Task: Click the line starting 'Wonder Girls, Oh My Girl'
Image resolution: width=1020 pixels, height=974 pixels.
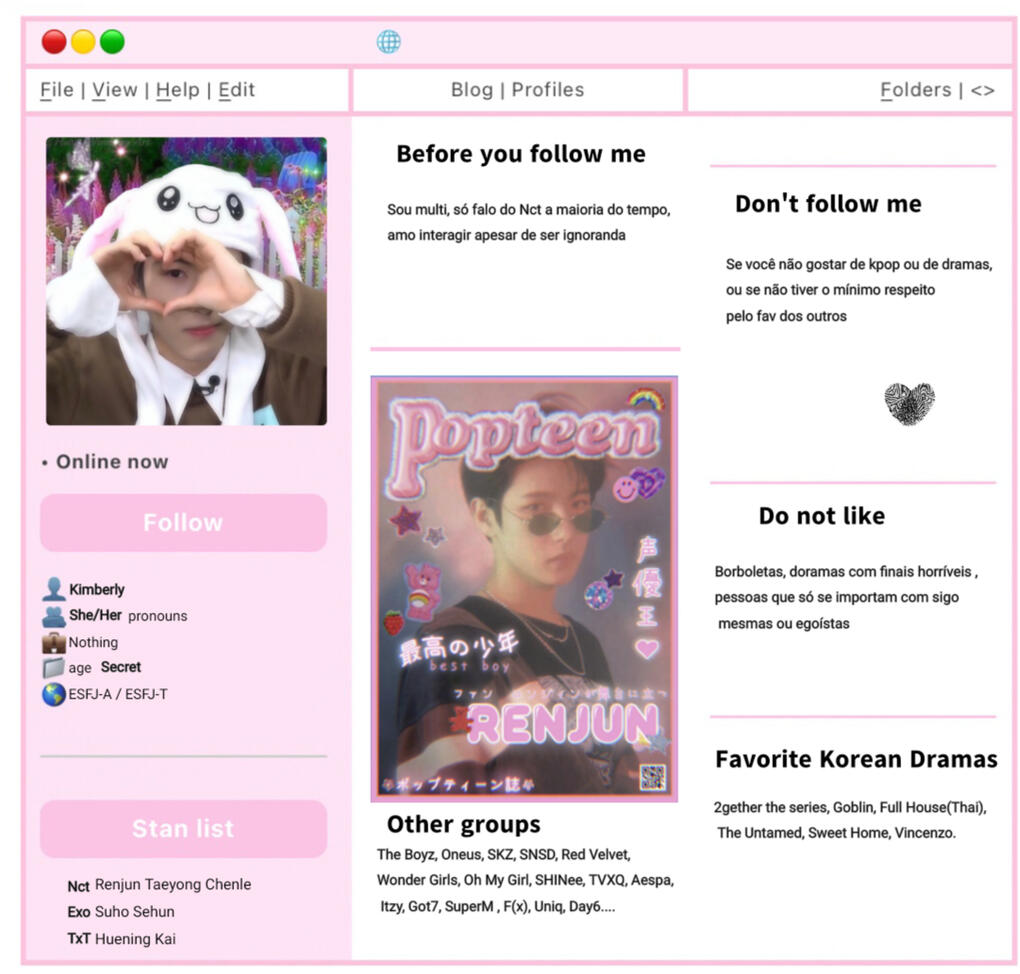Action: [x=526, y=880]
